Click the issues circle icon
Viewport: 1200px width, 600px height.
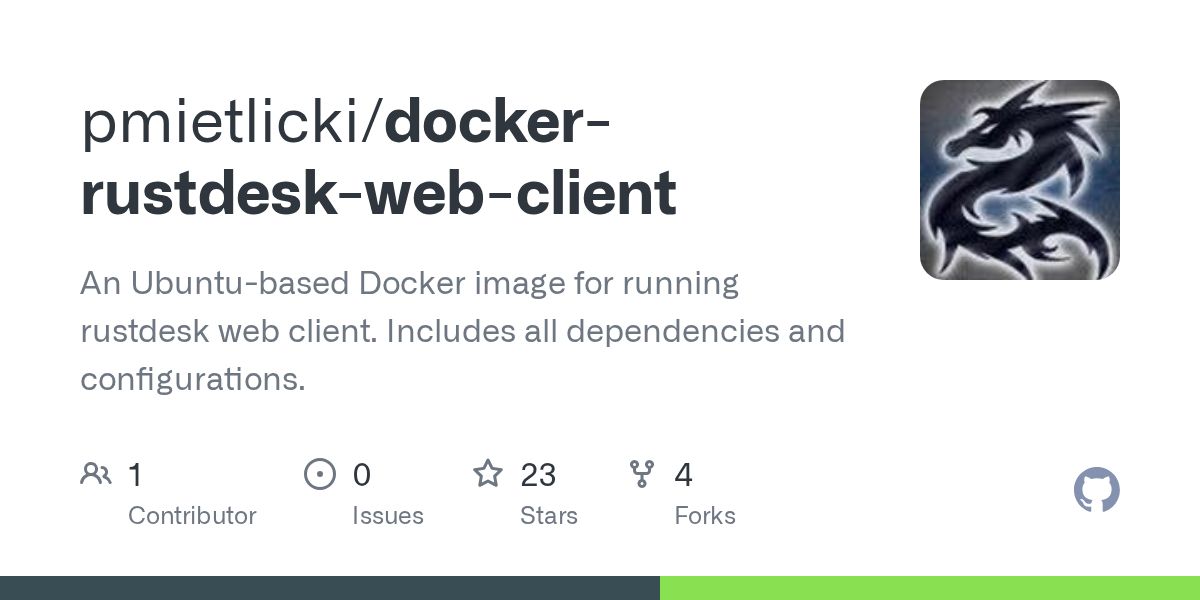point(320,474)
